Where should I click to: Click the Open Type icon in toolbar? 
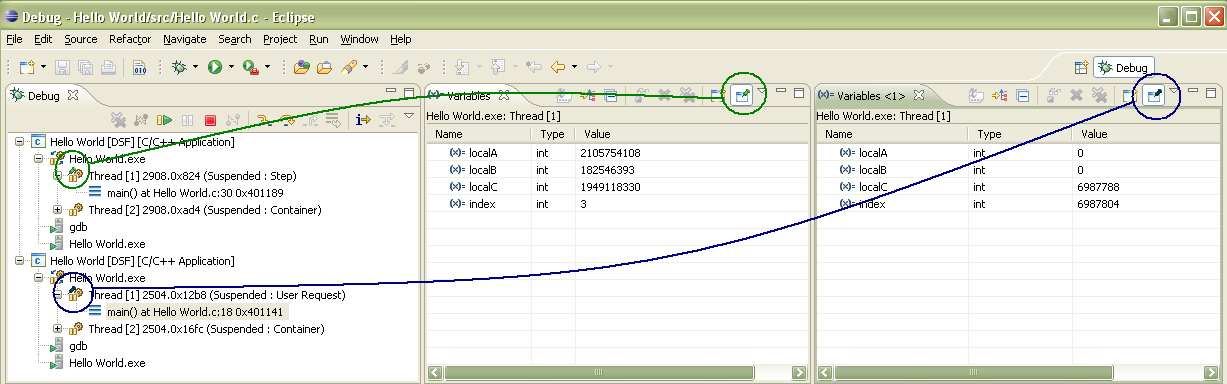click(x=302, y=67)
